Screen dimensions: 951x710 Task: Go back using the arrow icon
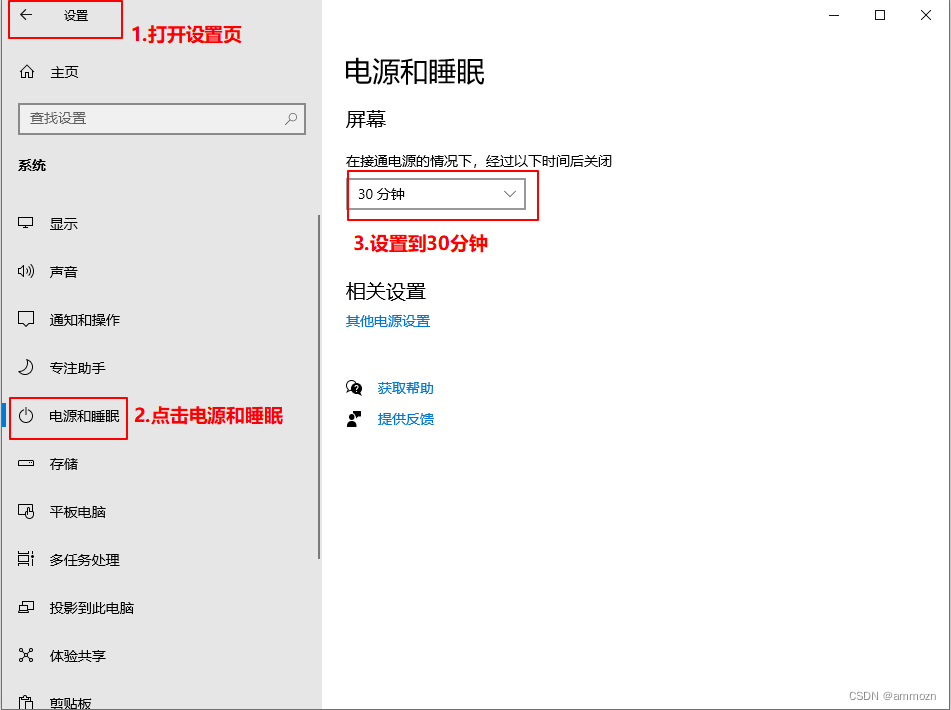click(25, 15)
